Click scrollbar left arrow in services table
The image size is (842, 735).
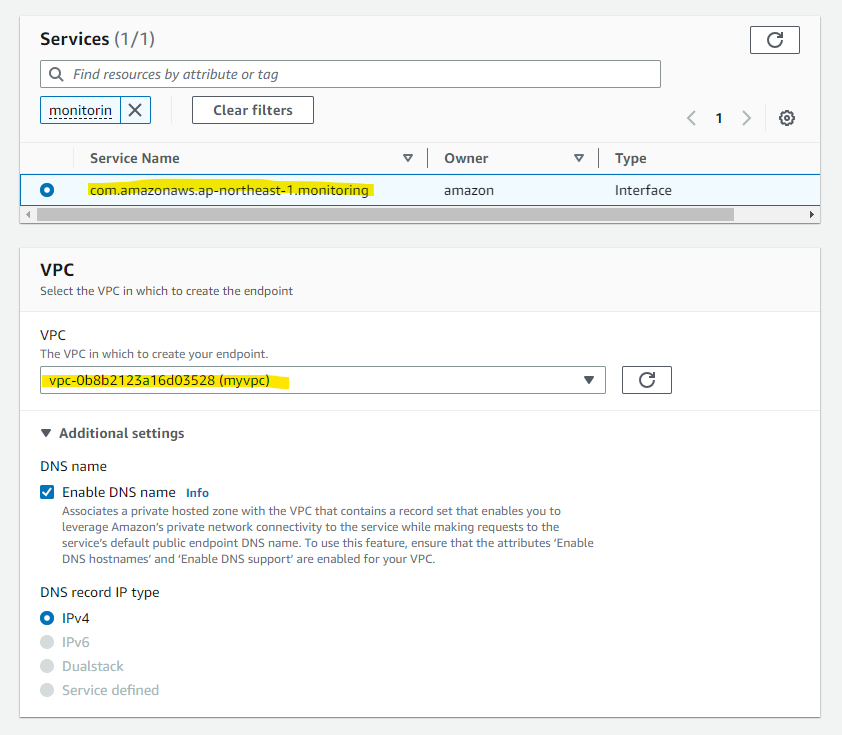28,215
